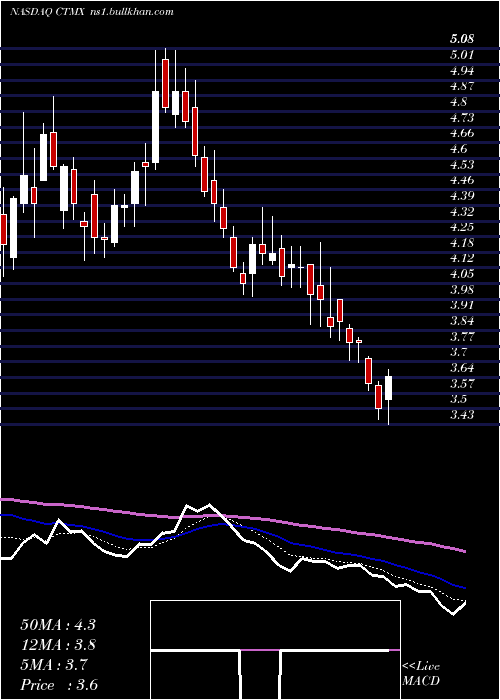The height and width of the screenshot is (700, 500).
Task: Select the 4.66 price axis label
Action: coord(462,133)
